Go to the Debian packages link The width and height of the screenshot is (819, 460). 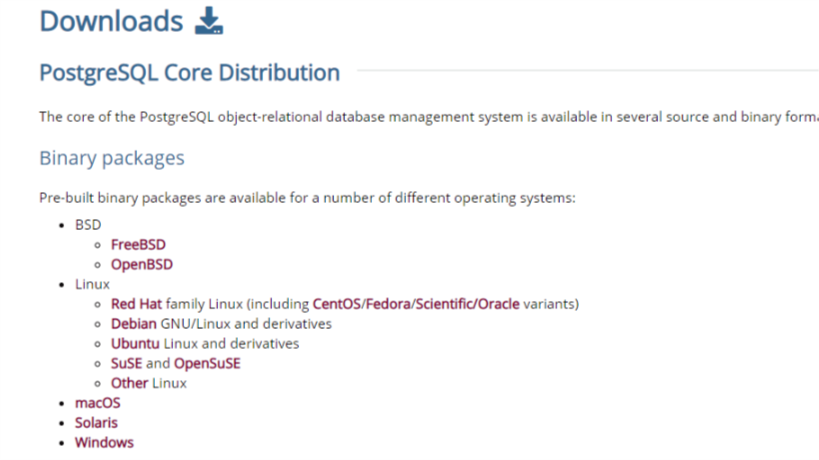134,324
